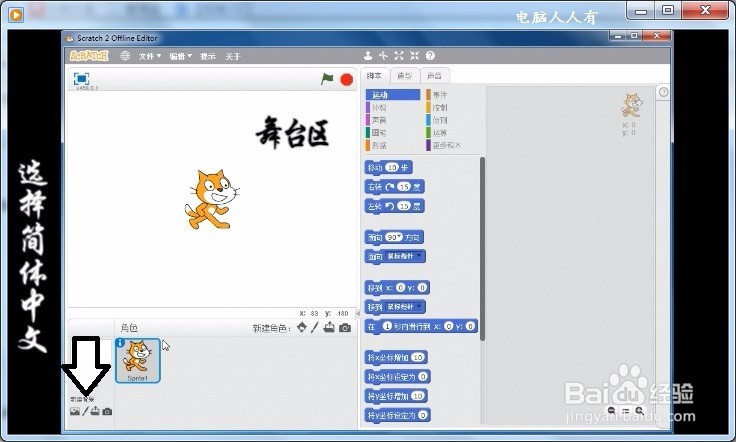Create a new backdrop from camera
736x442 pixels.
pos(107,412)
